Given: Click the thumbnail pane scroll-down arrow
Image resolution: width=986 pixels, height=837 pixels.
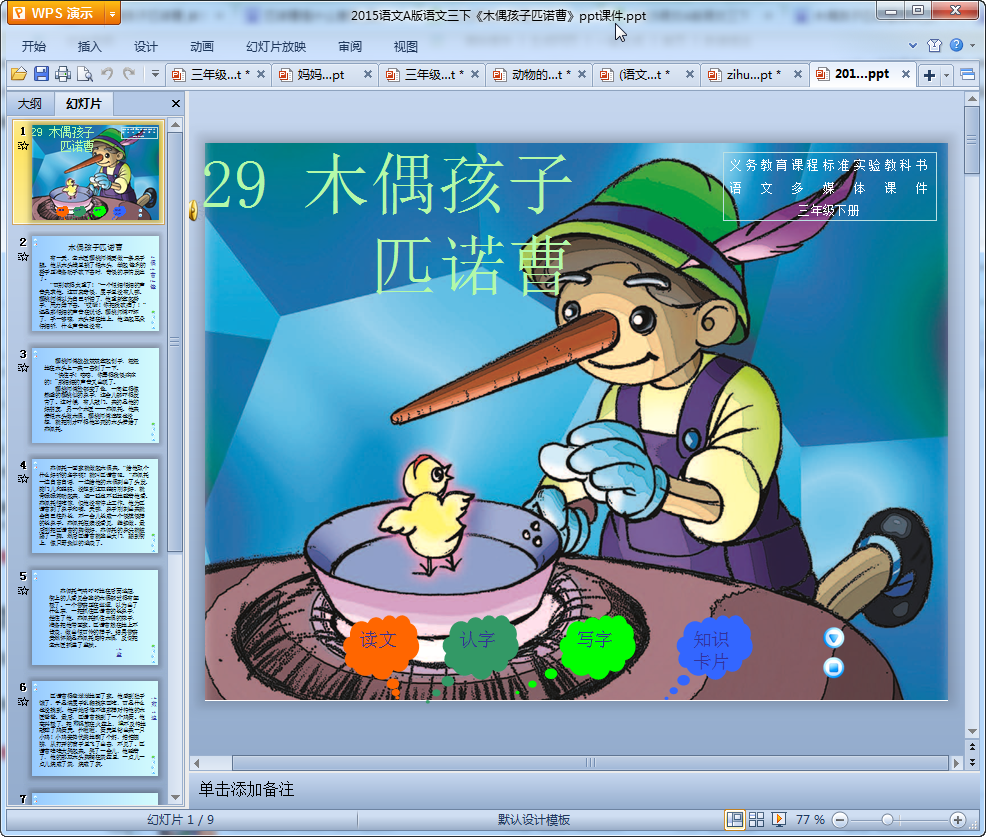Looking at the screenshot, I should coord(175,797).
